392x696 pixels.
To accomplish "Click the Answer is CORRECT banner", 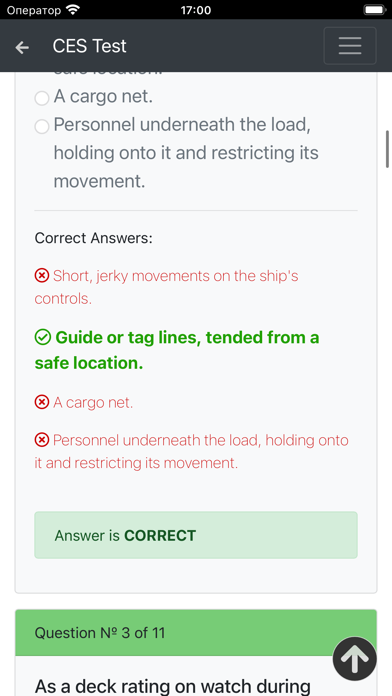I will point(196,535).
